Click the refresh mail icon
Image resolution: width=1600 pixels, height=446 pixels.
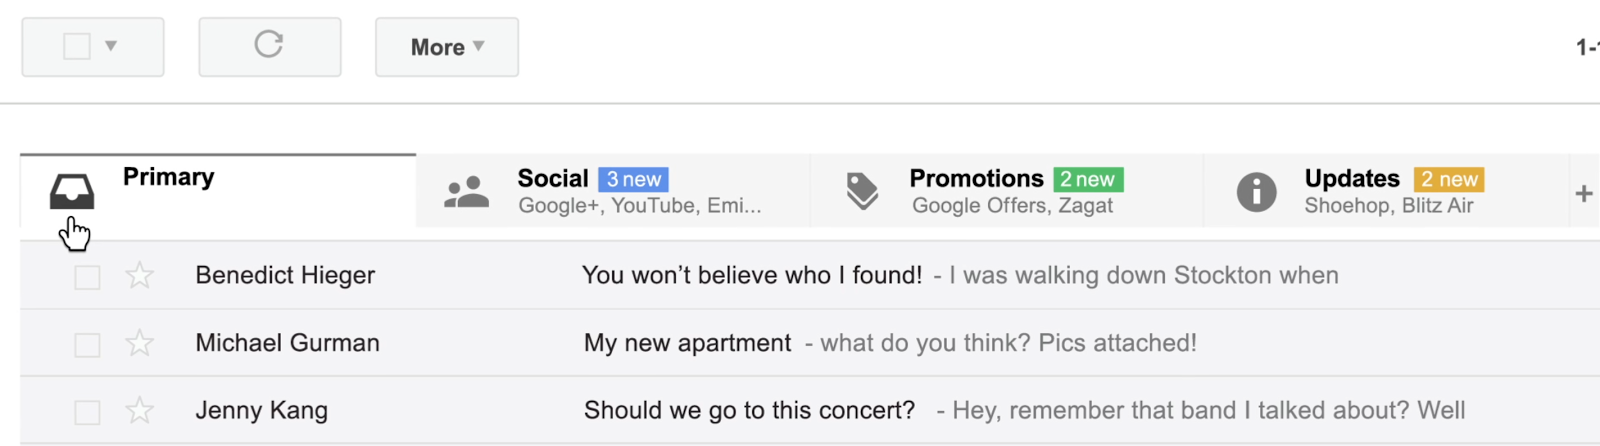point(269,44)
